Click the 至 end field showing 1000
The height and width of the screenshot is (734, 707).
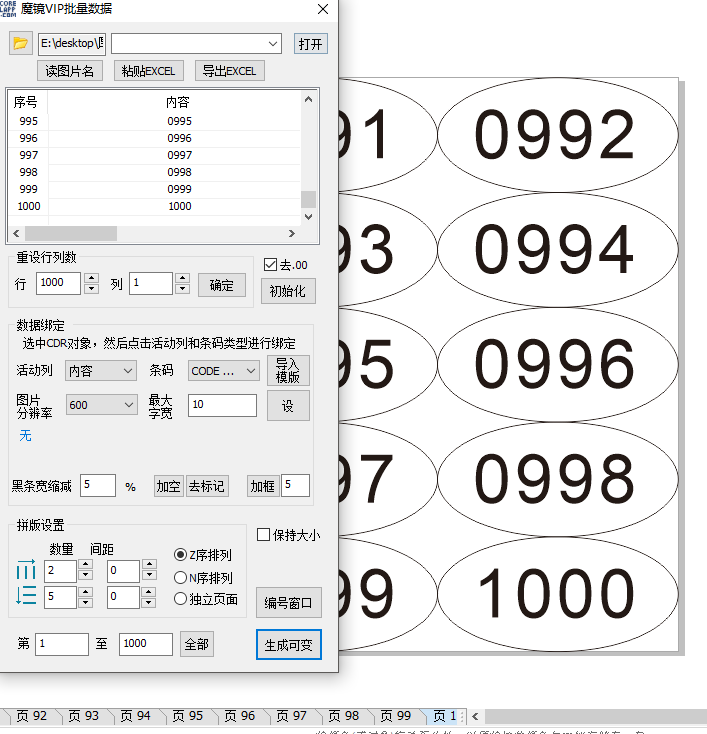tap(146, 644)
